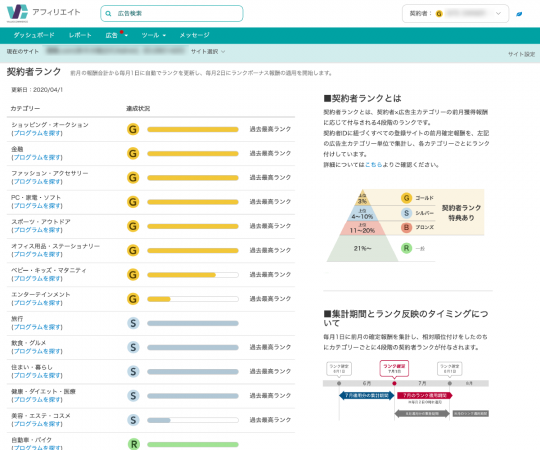Click プログラムを探す under PC・家電・ソフト
540x450 pixels.
(x=37, y=206)
